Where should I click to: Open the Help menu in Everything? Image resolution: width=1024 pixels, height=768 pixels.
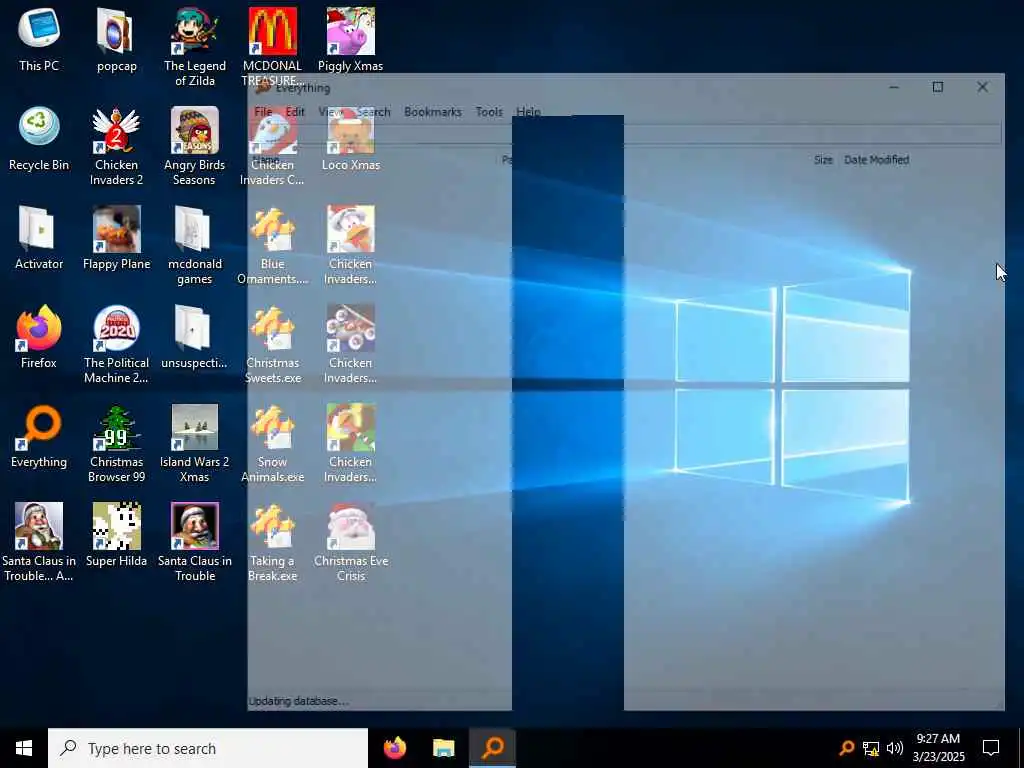point(528,112)
